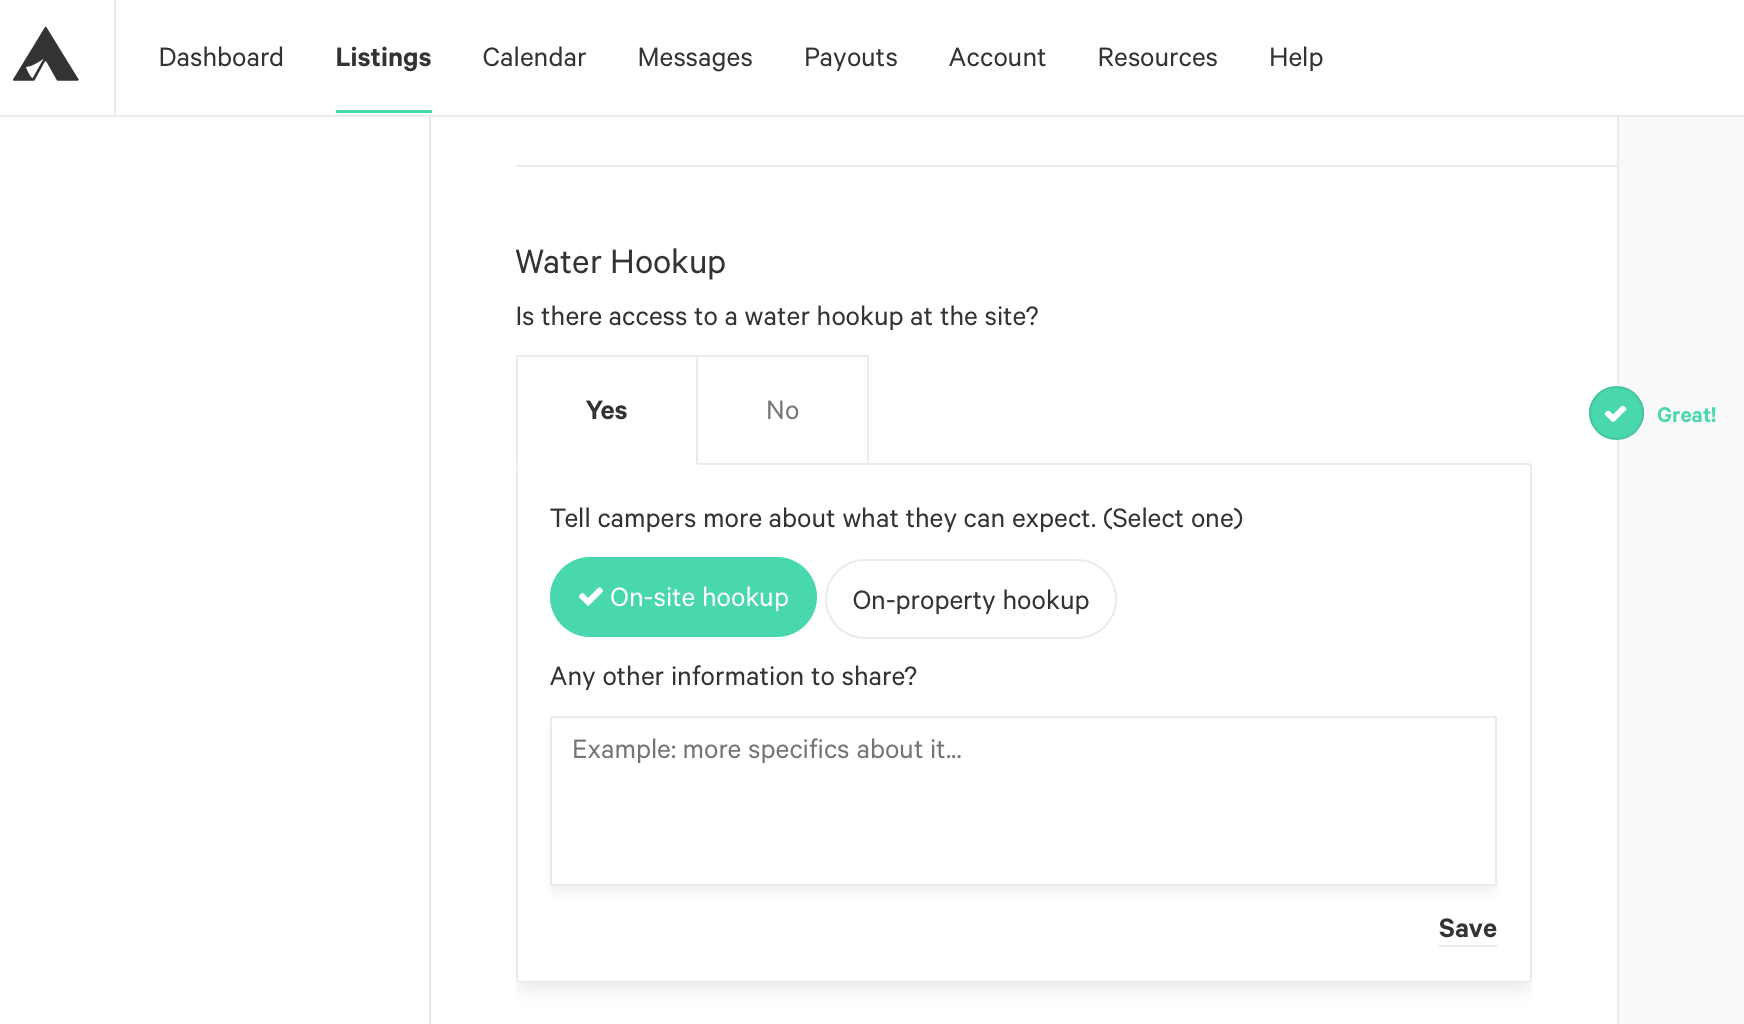Click the Water Hookup heading
Screen dimensions: 1744x1024
point(620,262)
